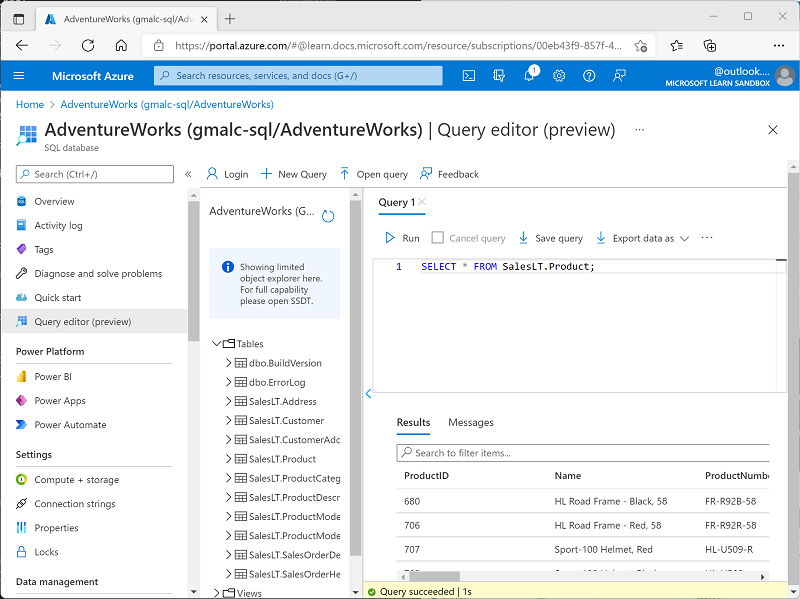Open the portal feedback icon in header
This screenshot has height=599, width=800.
pyautogui.click(x=619, y=76)
